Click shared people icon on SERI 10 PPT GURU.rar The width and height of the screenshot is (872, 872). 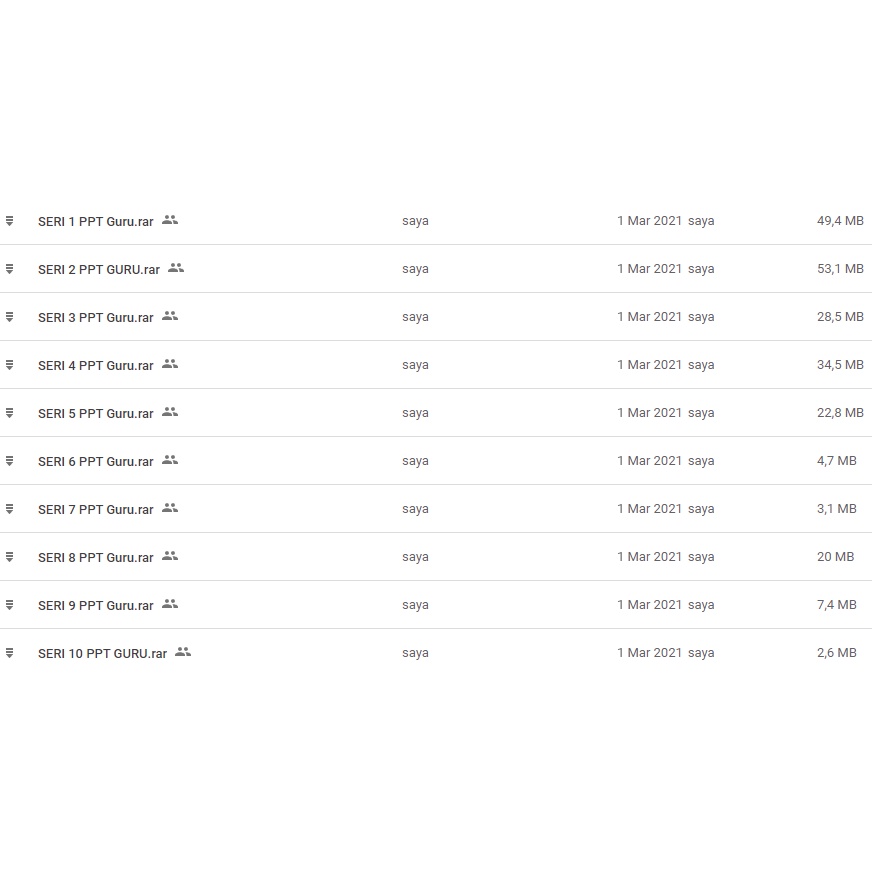coord(183,652)
